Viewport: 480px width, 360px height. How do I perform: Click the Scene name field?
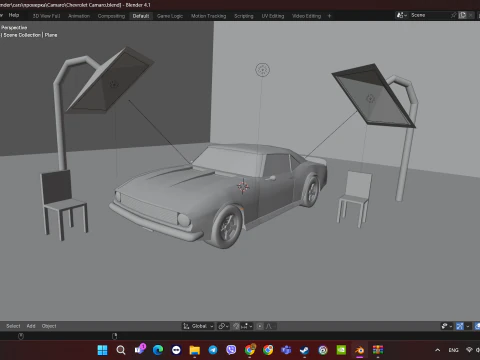click(x=429, y=15)
